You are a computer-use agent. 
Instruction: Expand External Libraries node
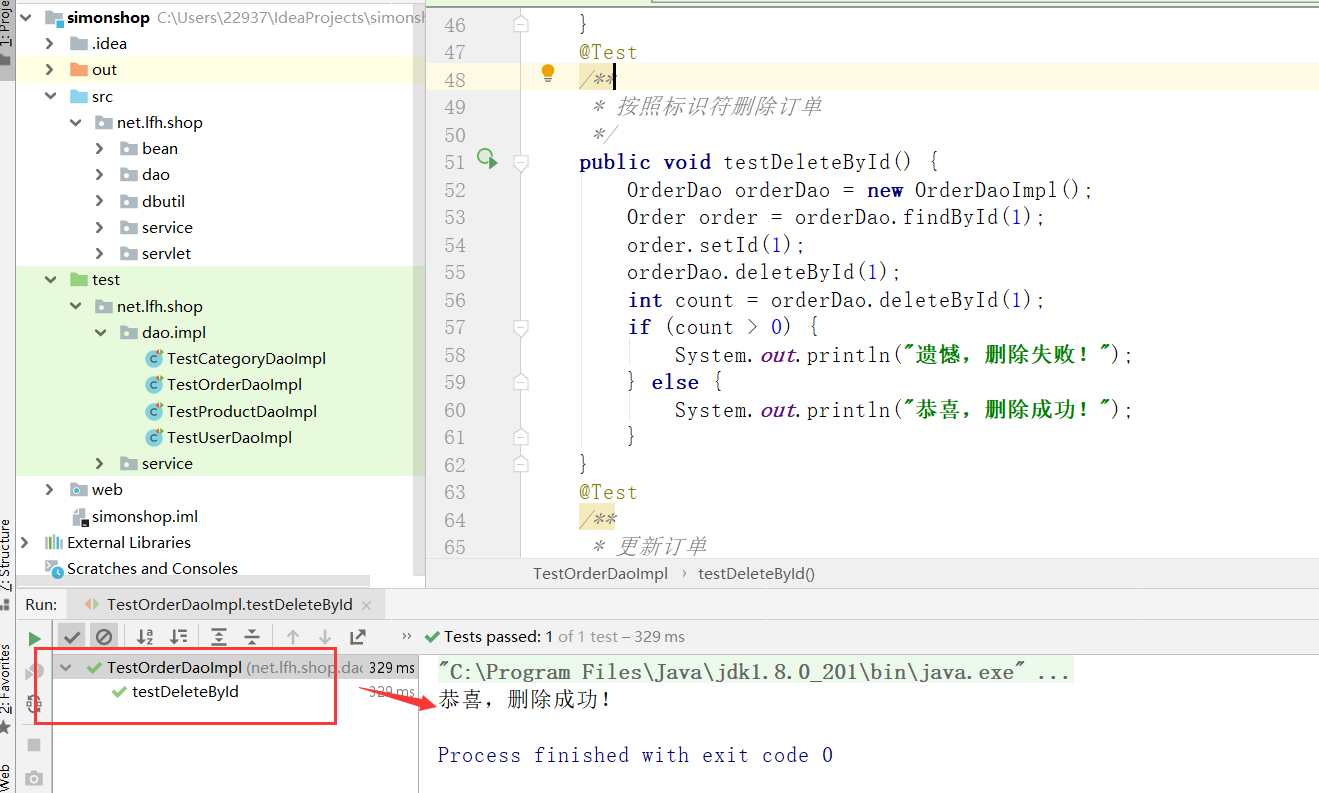[25, 542]
